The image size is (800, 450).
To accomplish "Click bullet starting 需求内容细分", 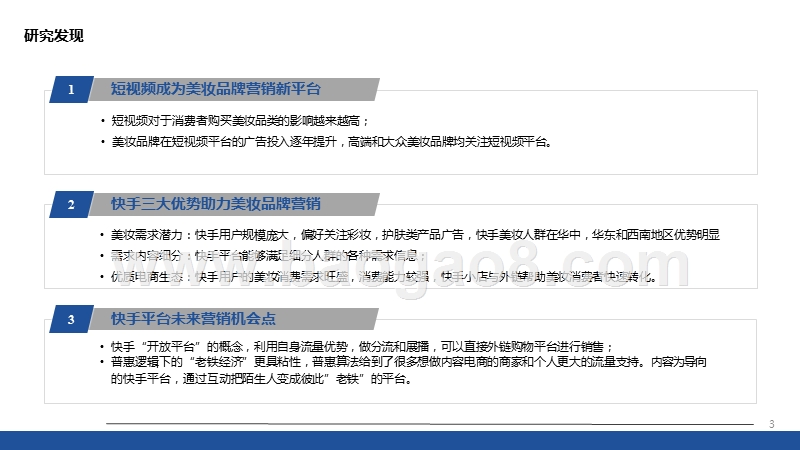I will click(x=269, y=256).
